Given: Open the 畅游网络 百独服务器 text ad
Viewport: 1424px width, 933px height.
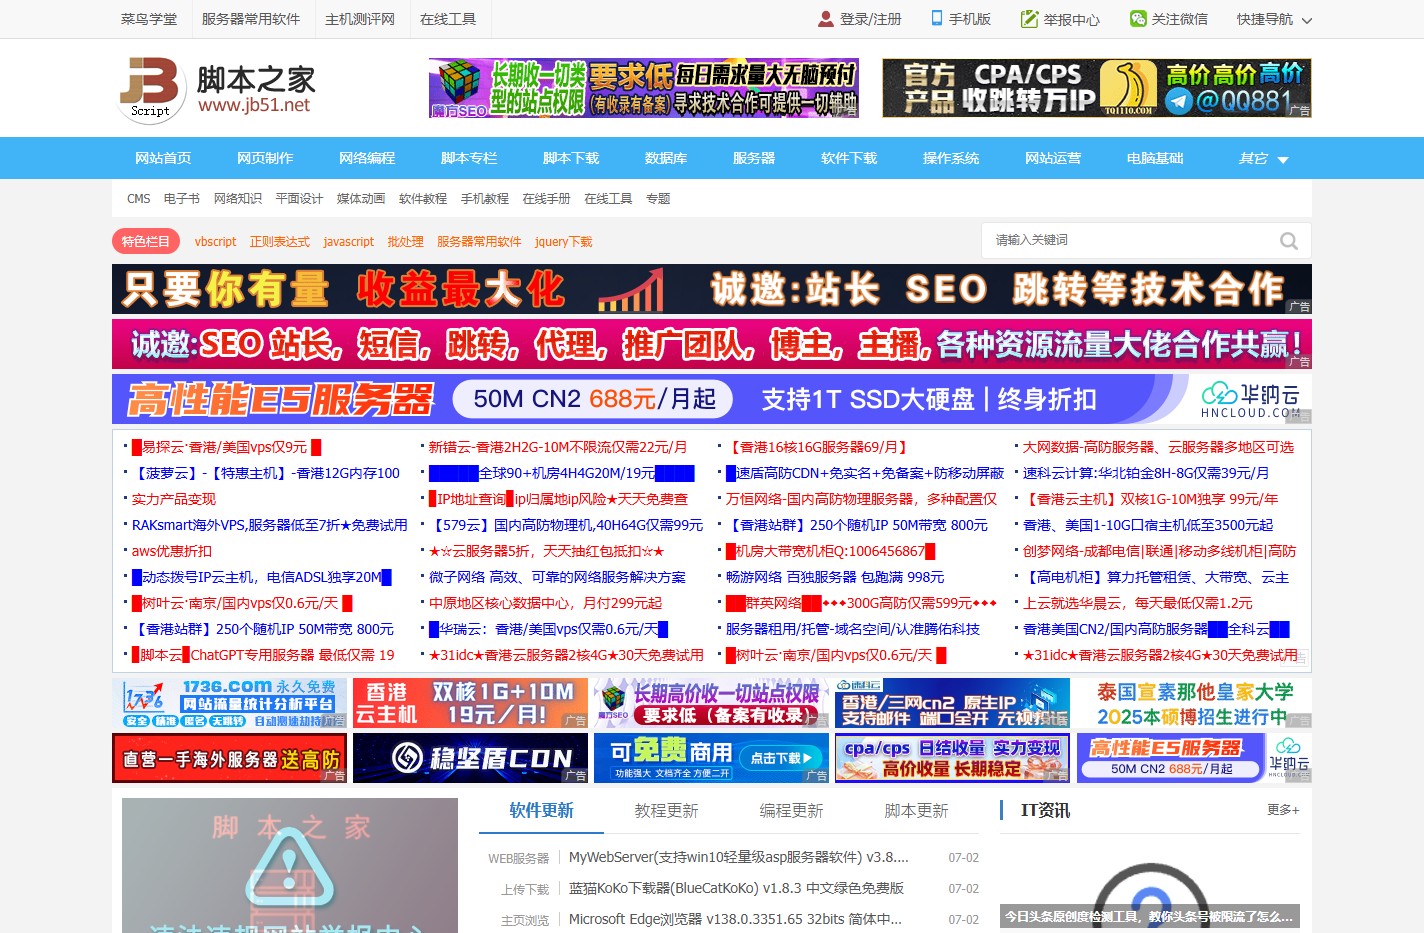Looking at the screenshot, I should pyautogui.click(x=835, y=577).
